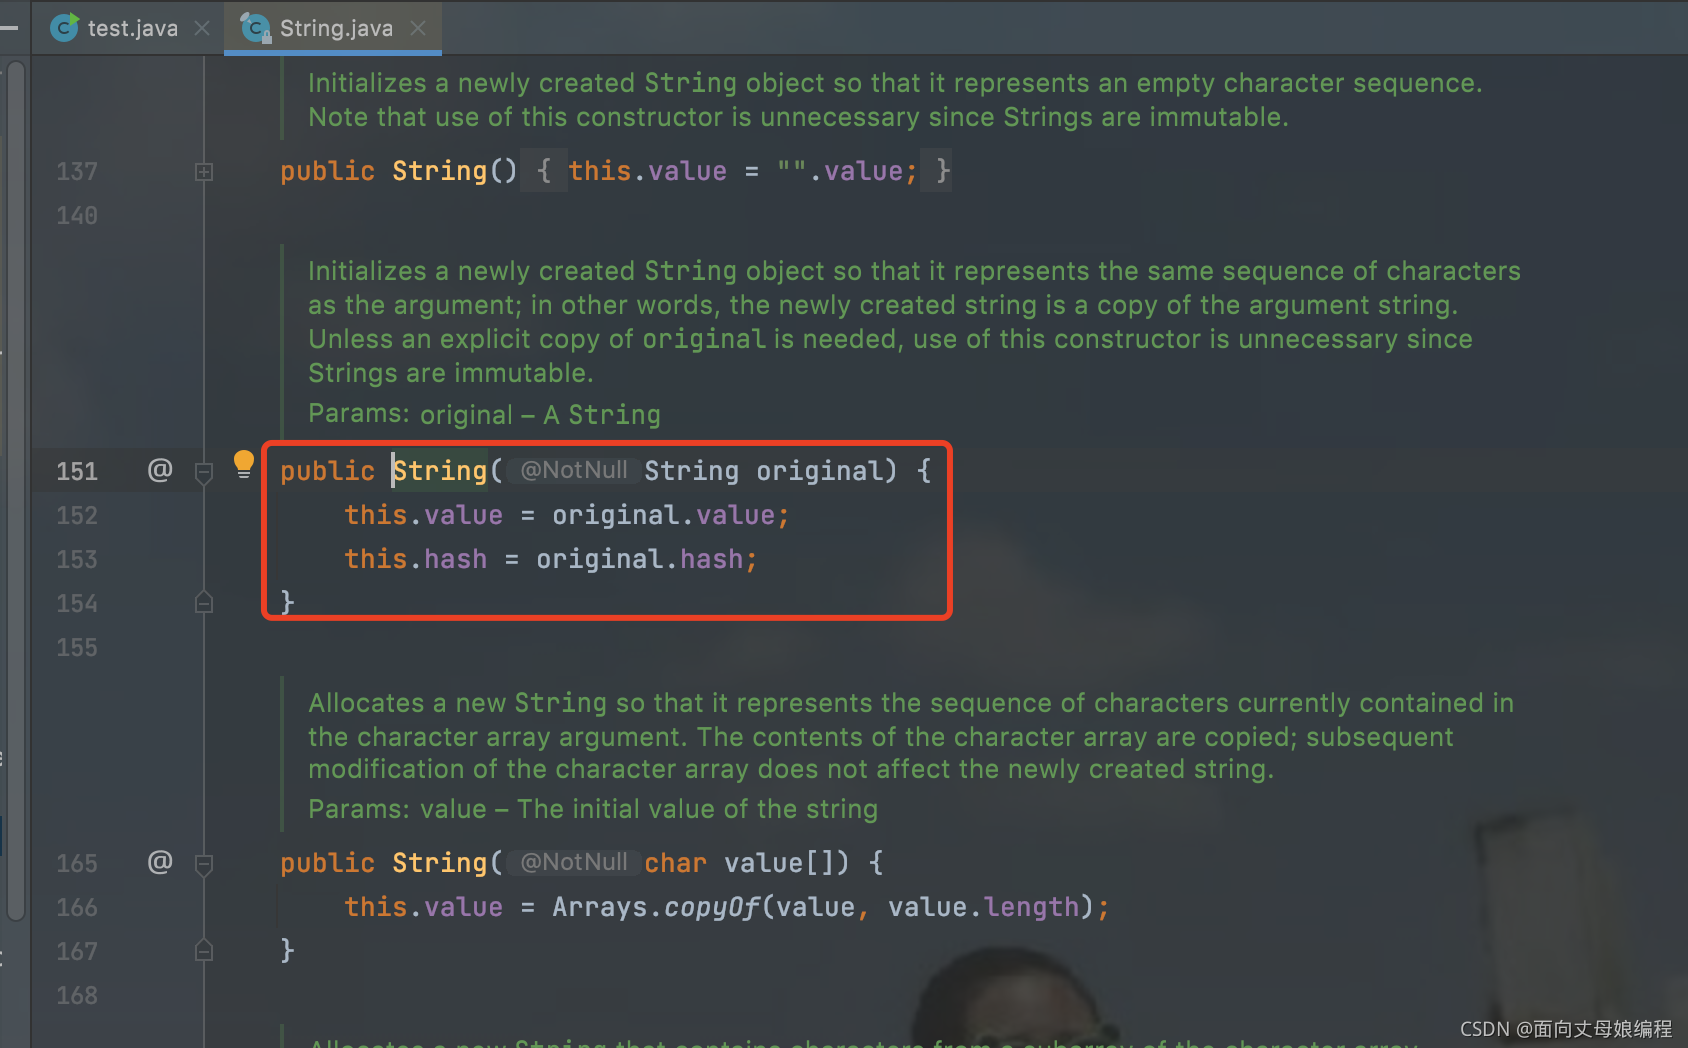This screenshot has height=1048, width=1688.
Task: Click line number 137 in the gutter
Action: (x=77, y=172)
